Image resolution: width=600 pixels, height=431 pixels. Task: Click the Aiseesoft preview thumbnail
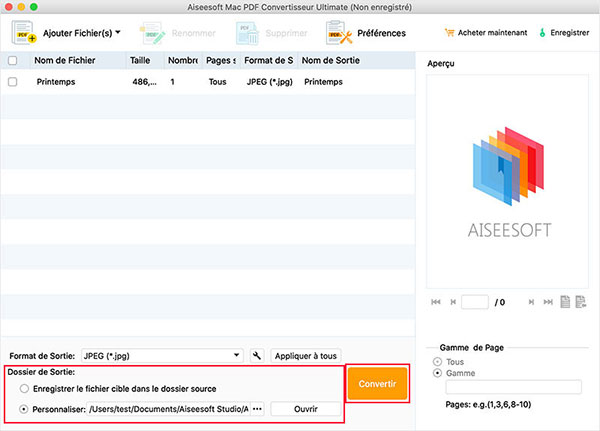(x=507, y=181)
